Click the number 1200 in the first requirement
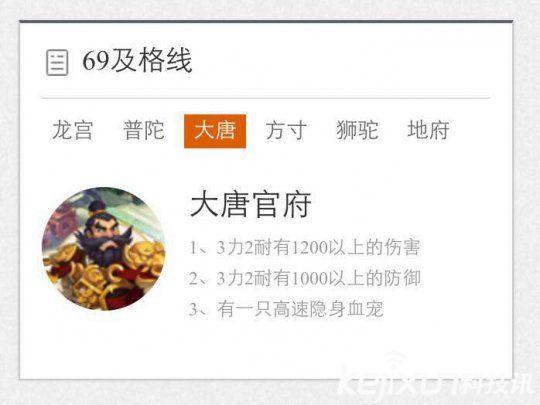Viewport: 540px width, 405px height. 309,248
